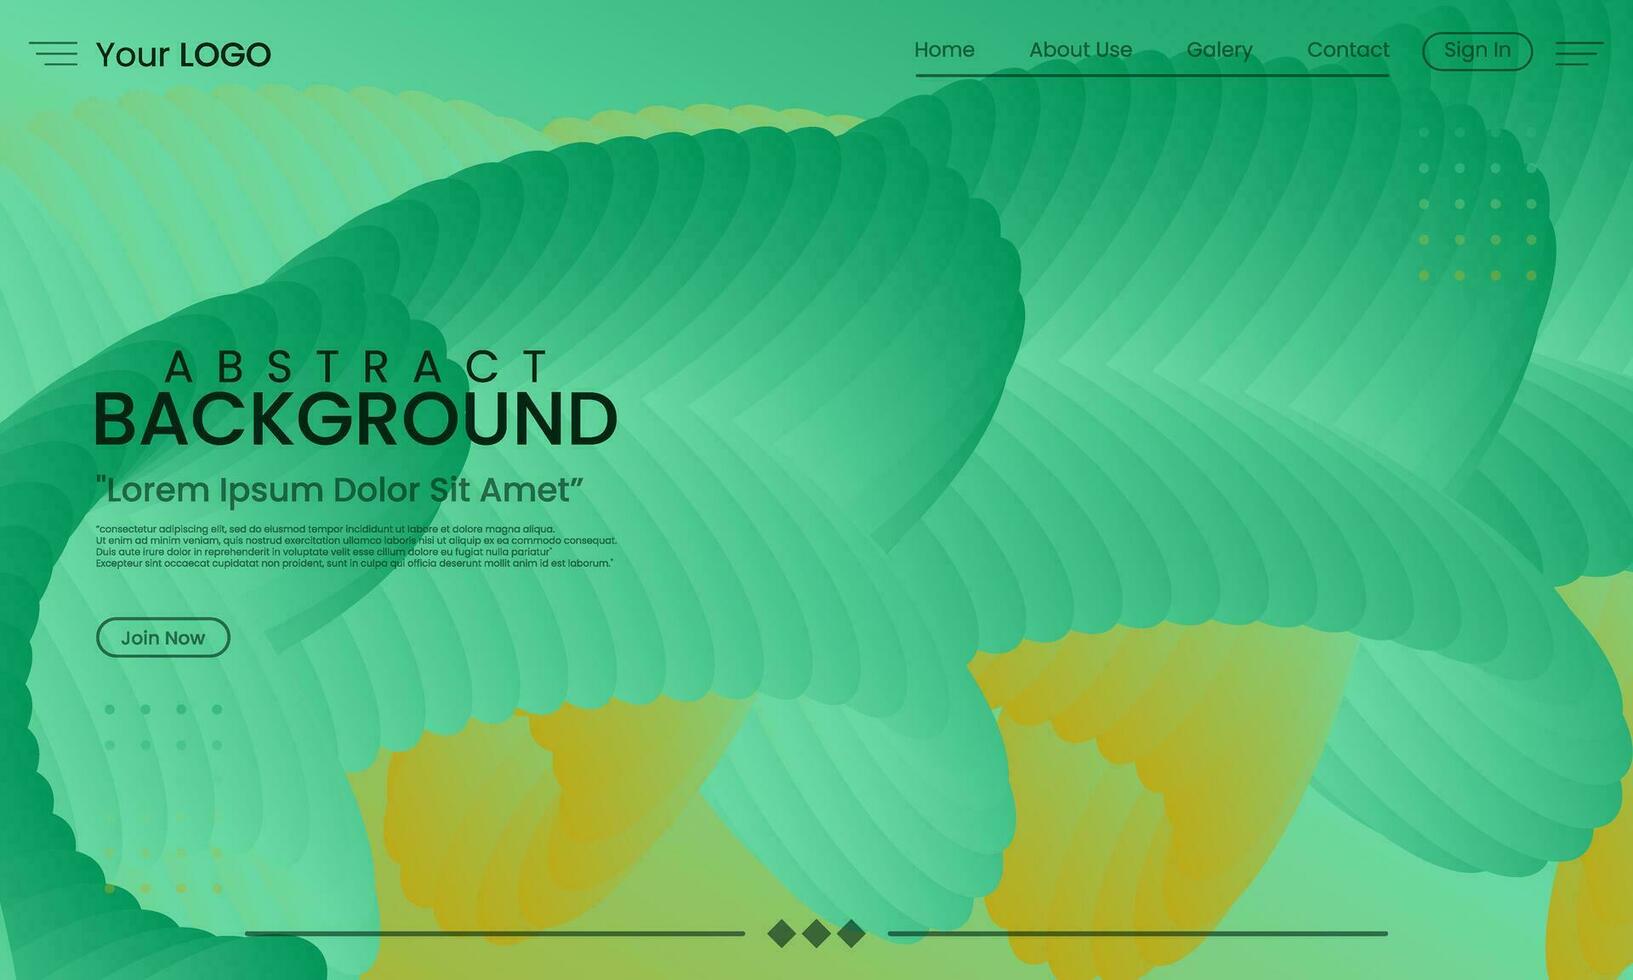Image resolution: width=1633 pixels, height=980 pixels.
Task: Open the About Use nav item
Action: point(1081,50)
